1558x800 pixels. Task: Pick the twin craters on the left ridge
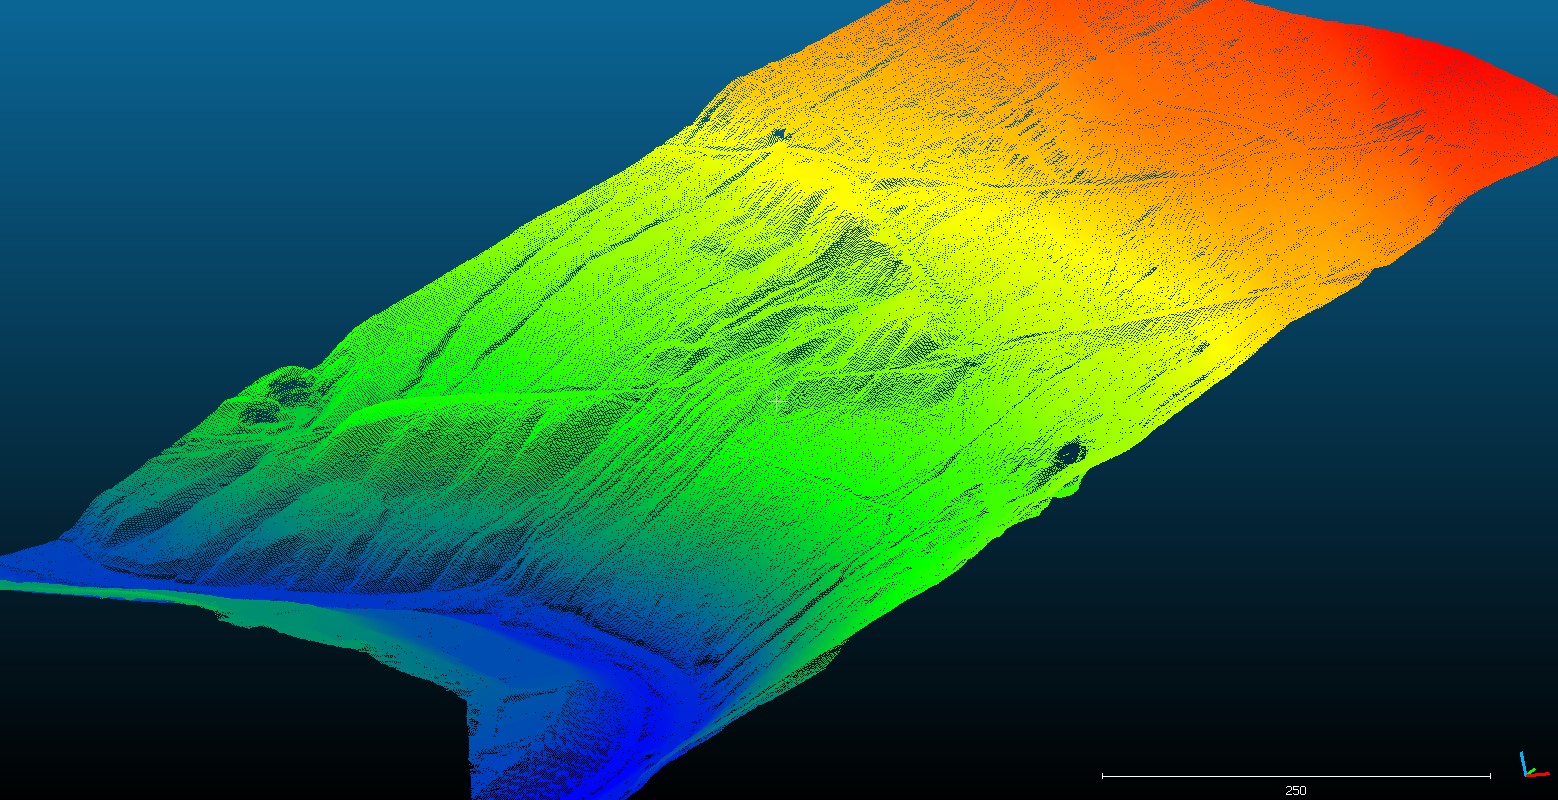point(280,396)
